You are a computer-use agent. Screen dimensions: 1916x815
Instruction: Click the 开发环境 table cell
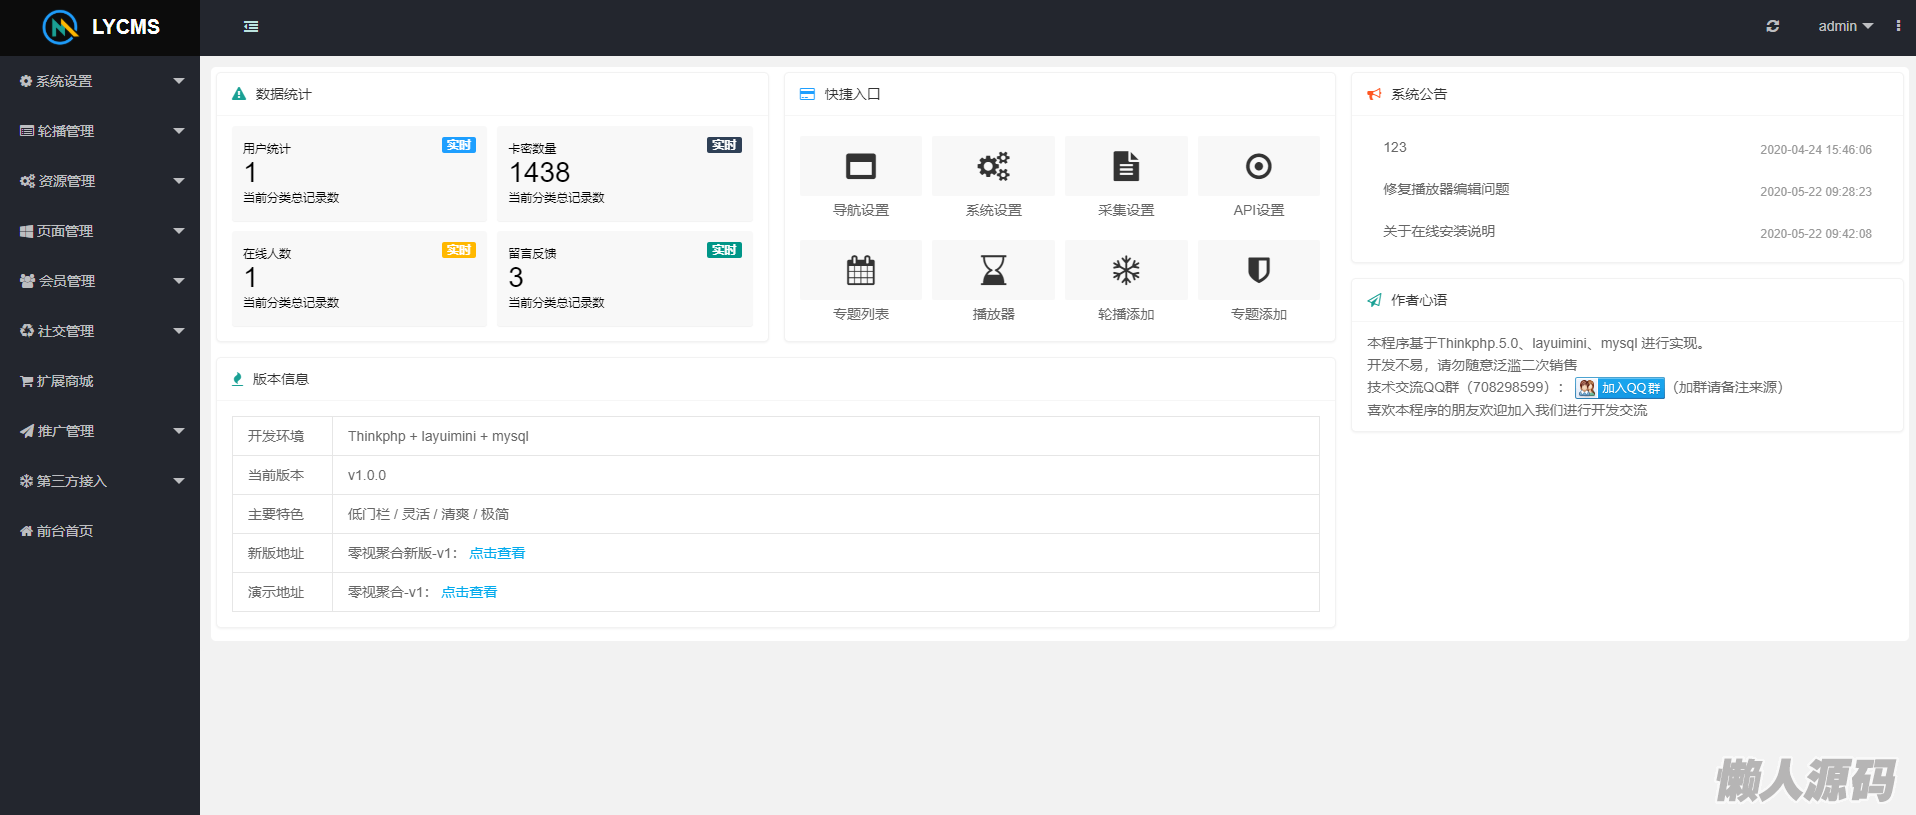283,436
